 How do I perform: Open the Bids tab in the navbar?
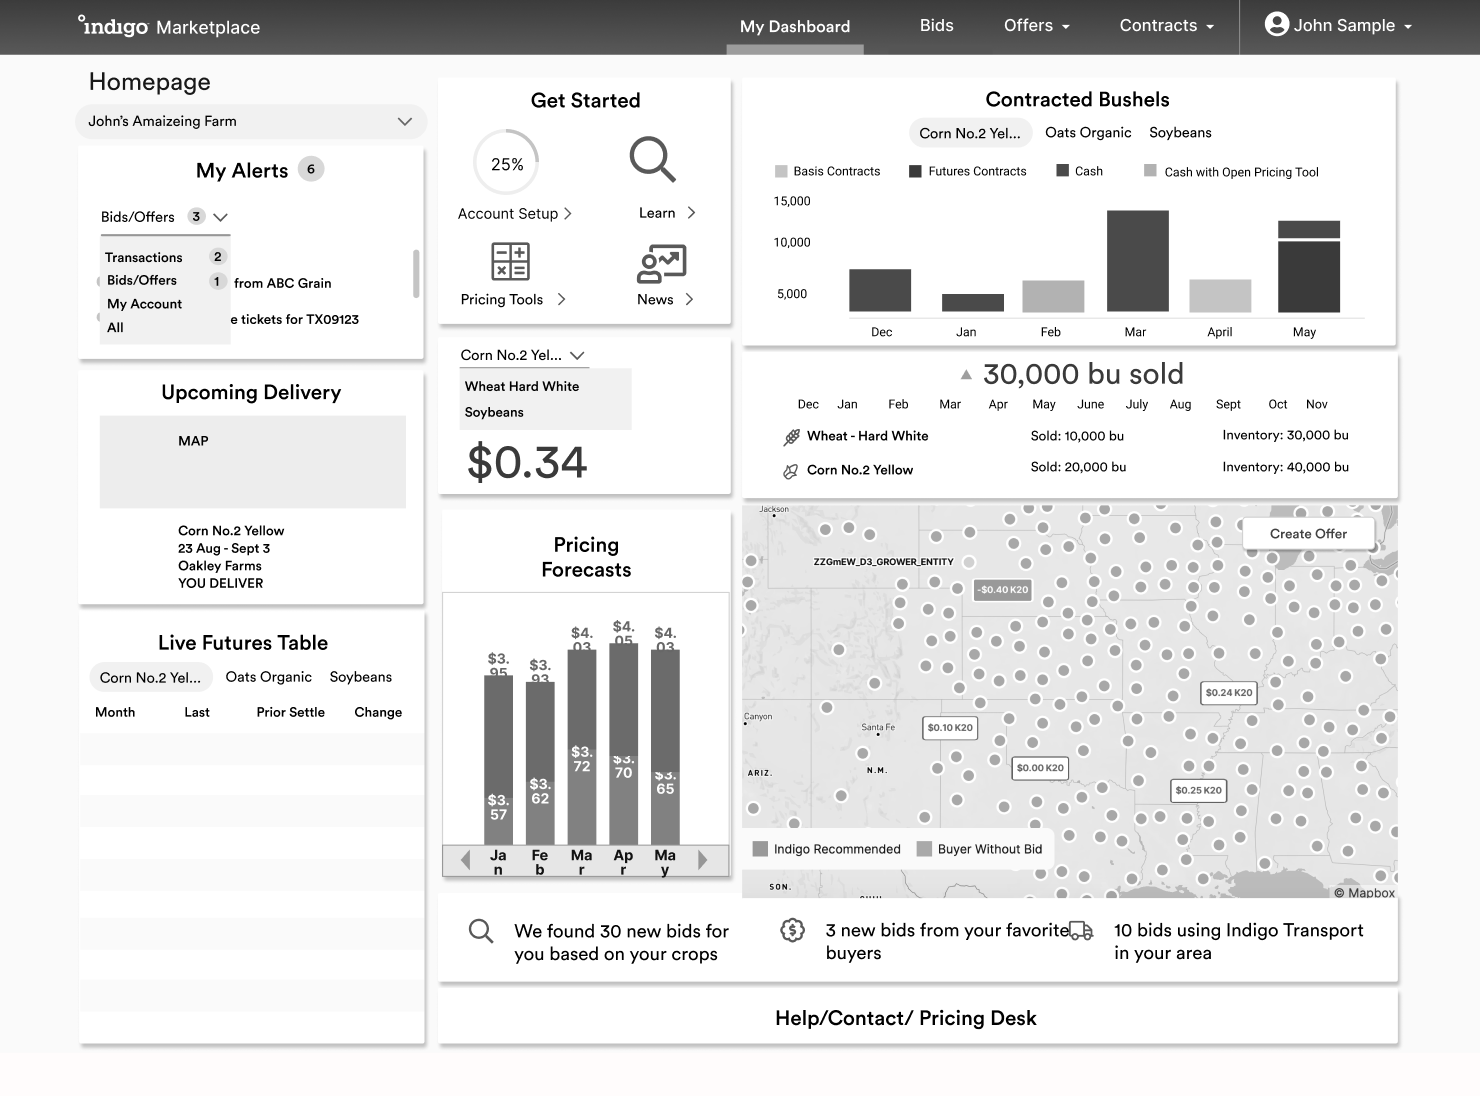click(x=937, y=26)
